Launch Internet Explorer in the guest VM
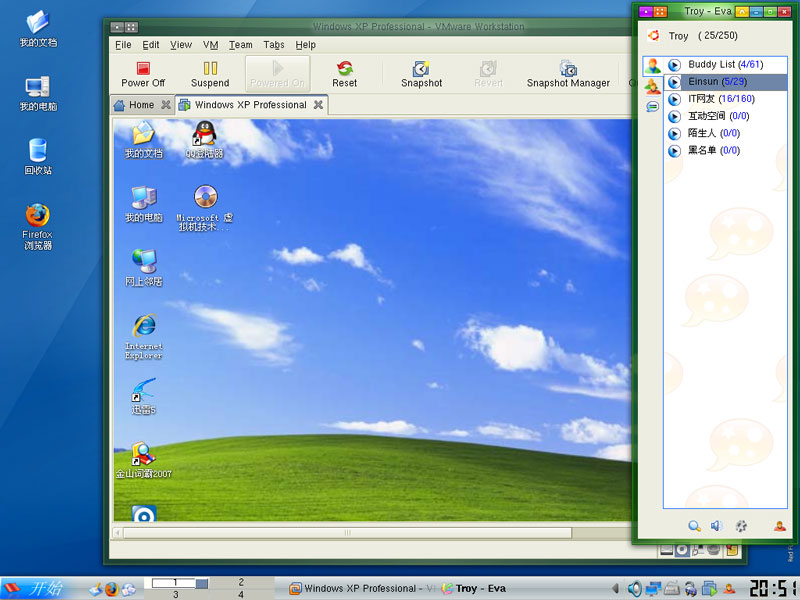The image size is (800, 600). click(144, 337)
